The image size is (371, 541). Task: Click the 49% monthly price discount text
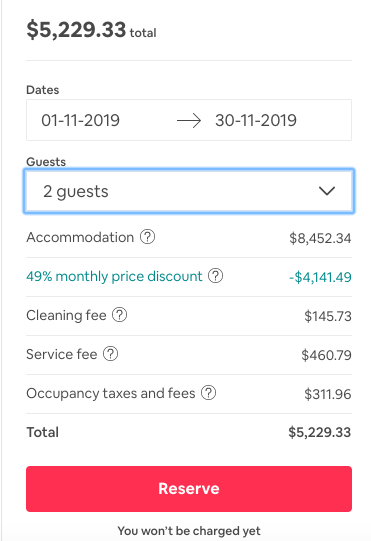tap(114, 276)
